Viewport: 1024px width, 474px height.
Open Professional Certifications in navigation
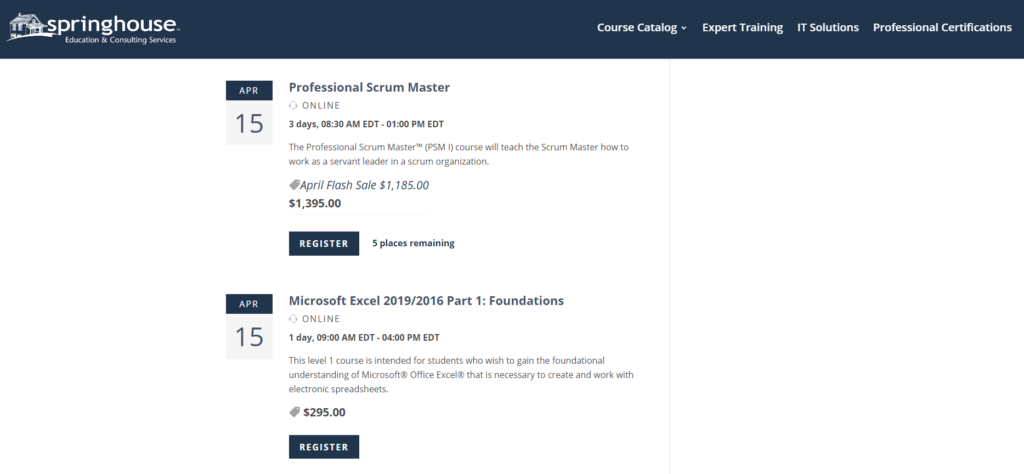click(x=942, y=27)
